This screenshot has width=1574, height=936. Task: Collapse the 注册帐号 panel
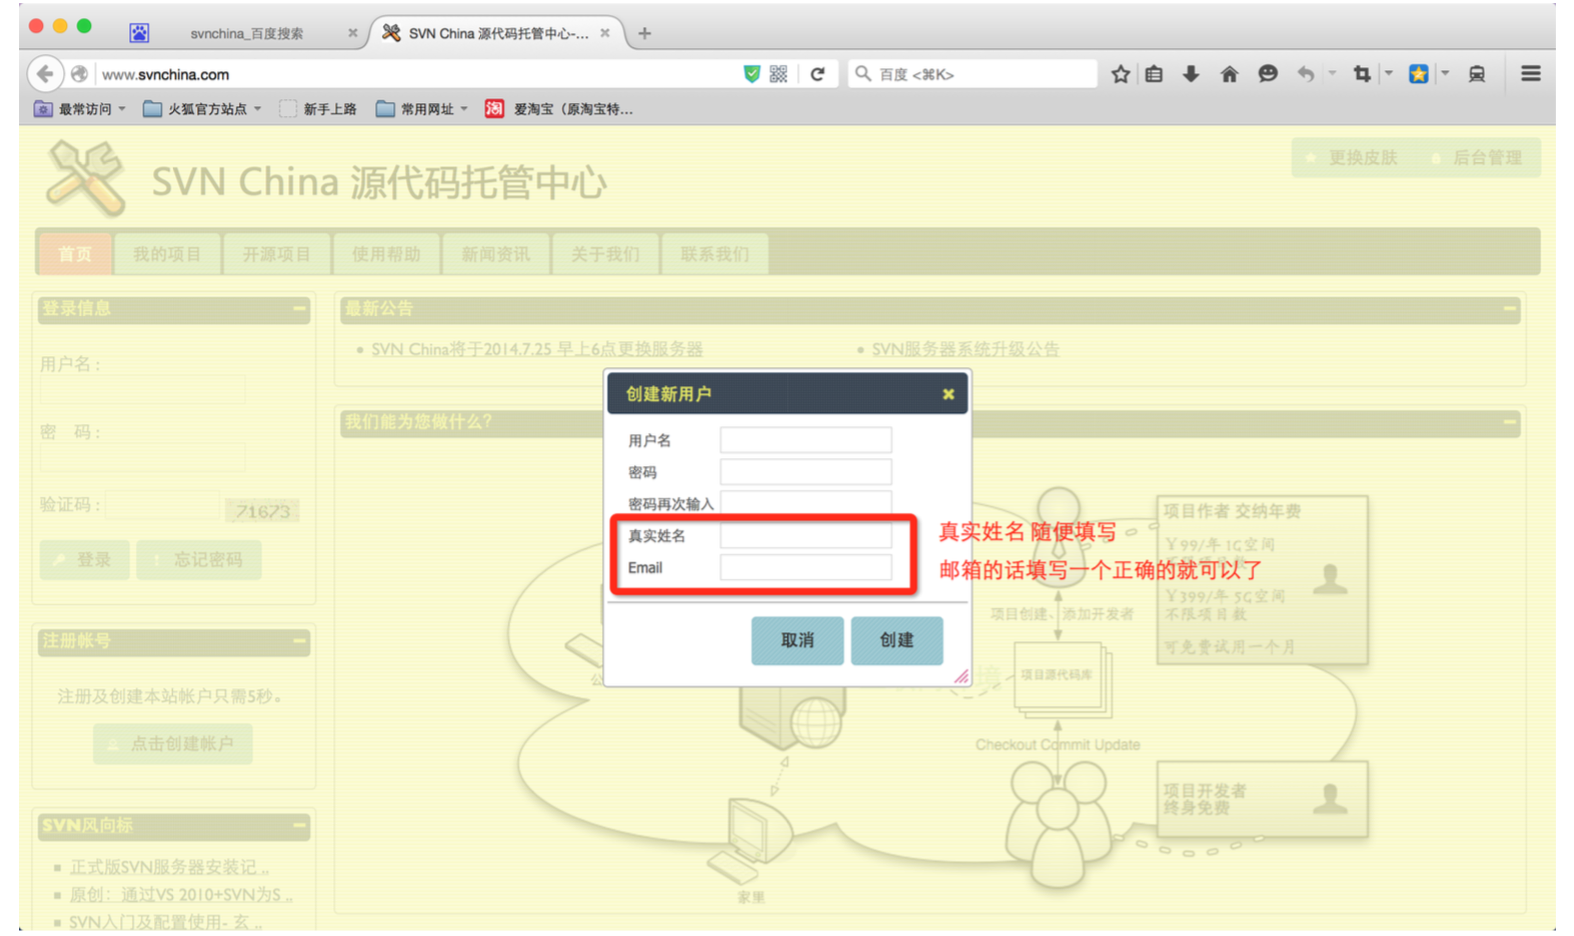coord(299,641)
